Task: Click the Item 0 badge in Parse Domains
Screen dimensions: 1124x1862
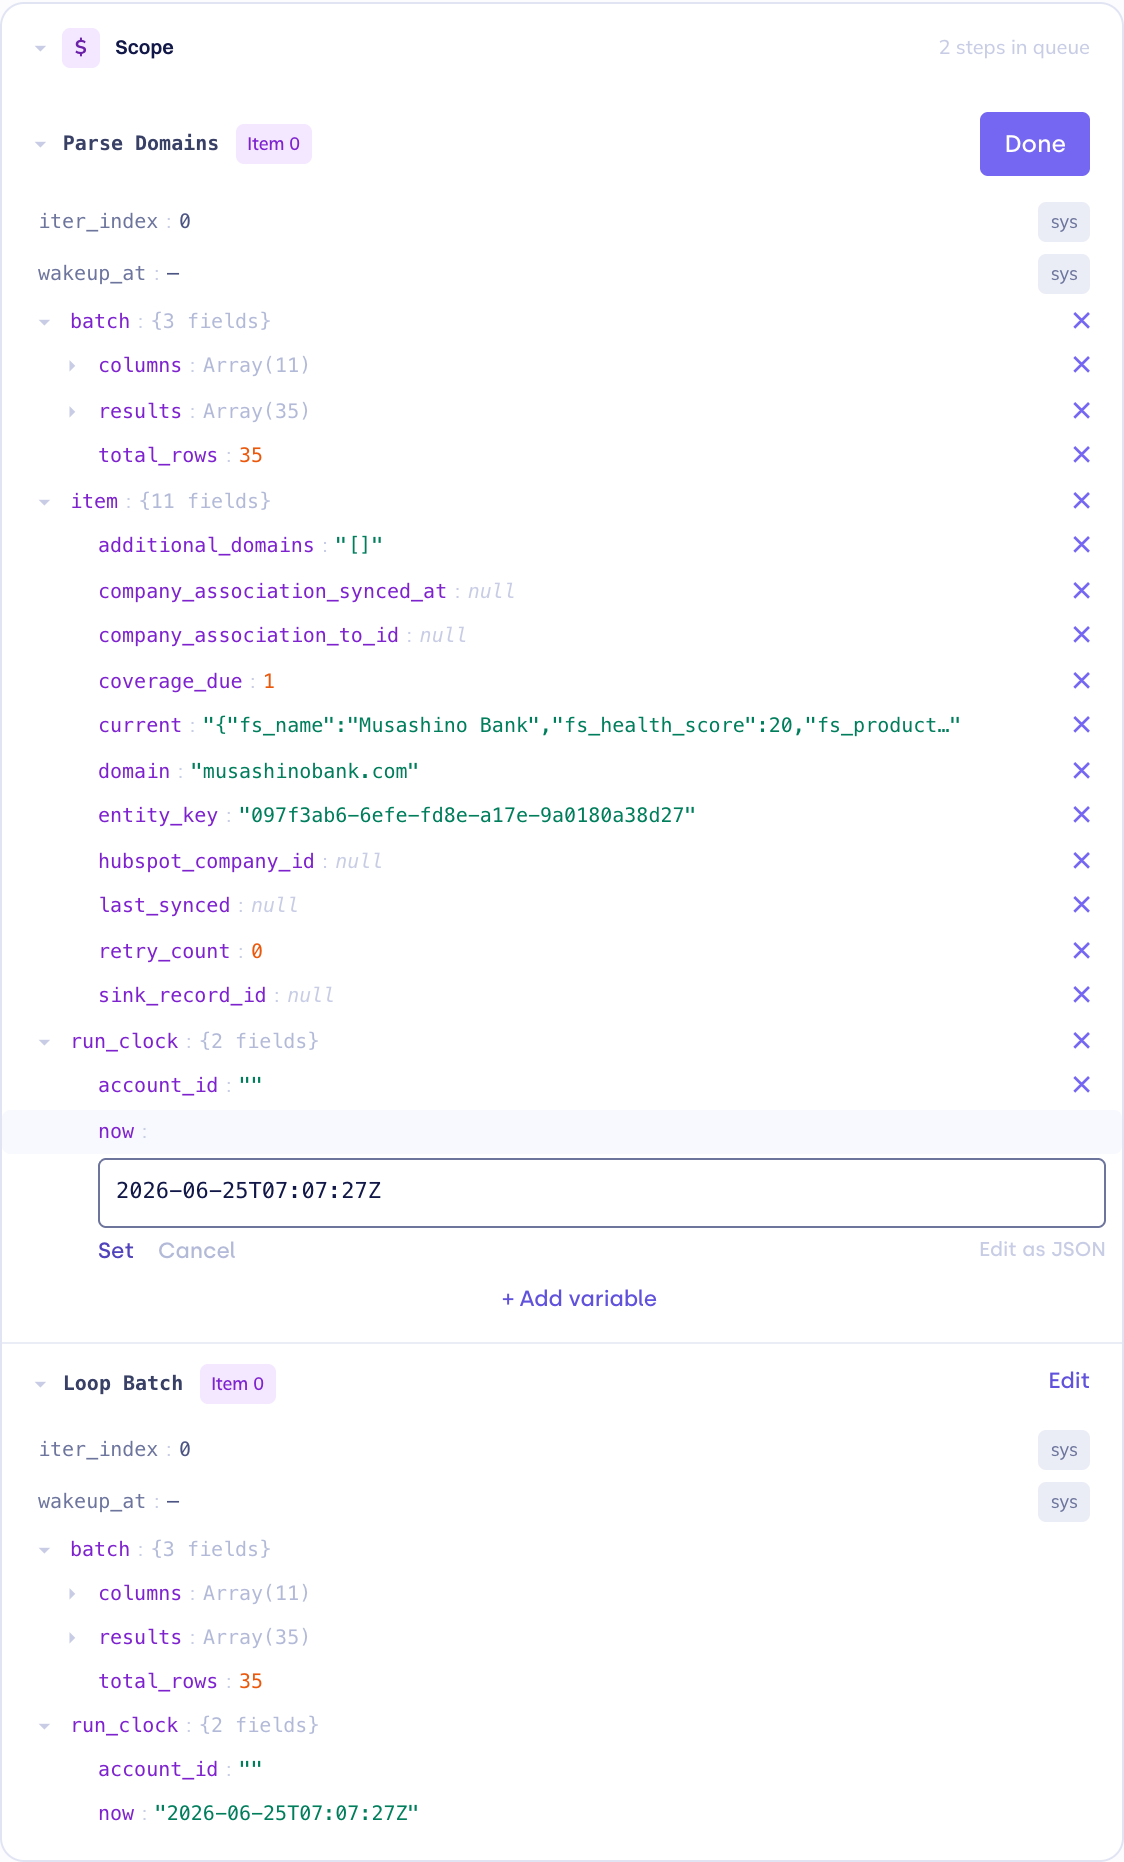Action: [x=274, y=144]
